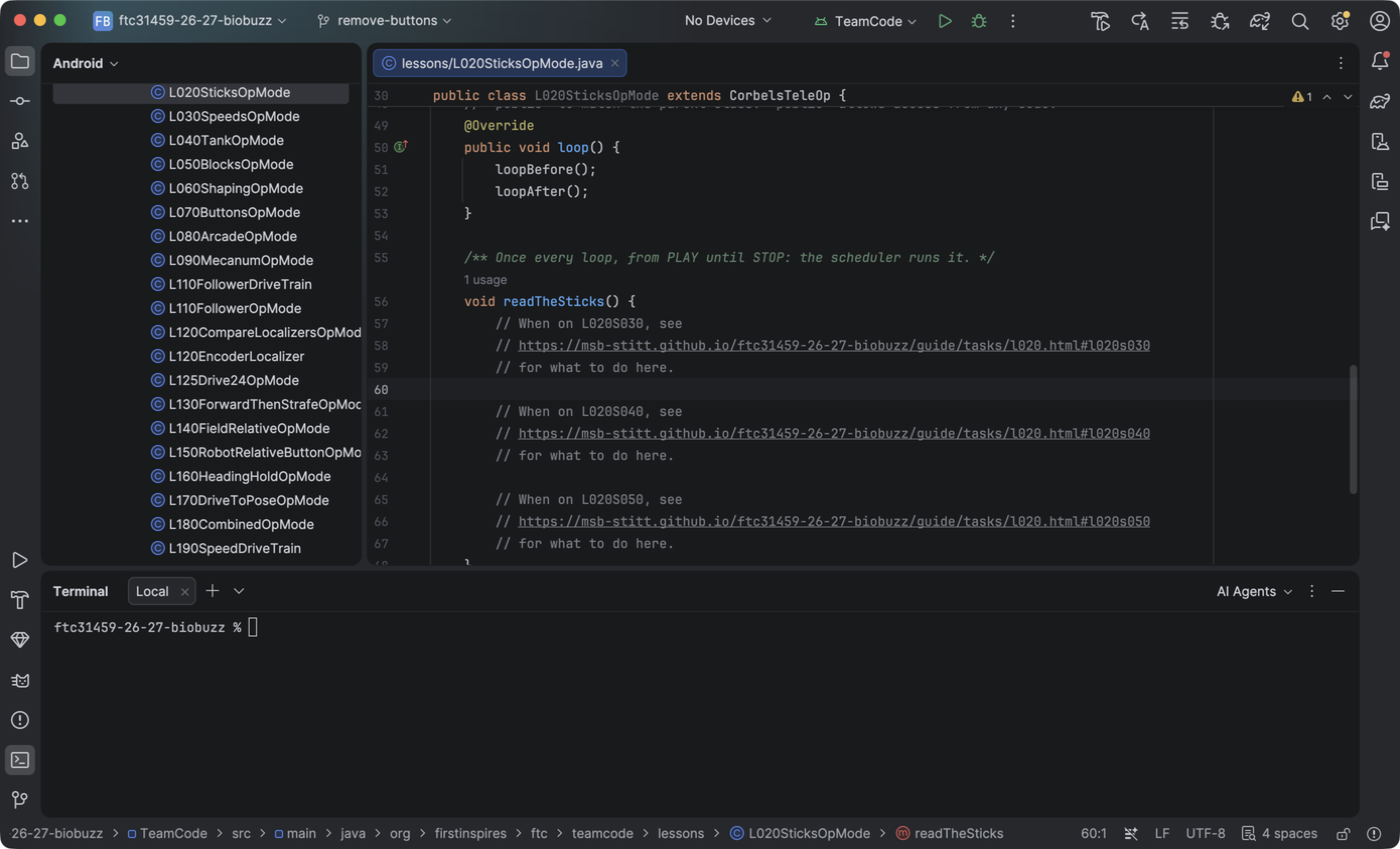Open the Android project view dropdown
This screenshot has width=1400, height=849.
tap(86, 64)
